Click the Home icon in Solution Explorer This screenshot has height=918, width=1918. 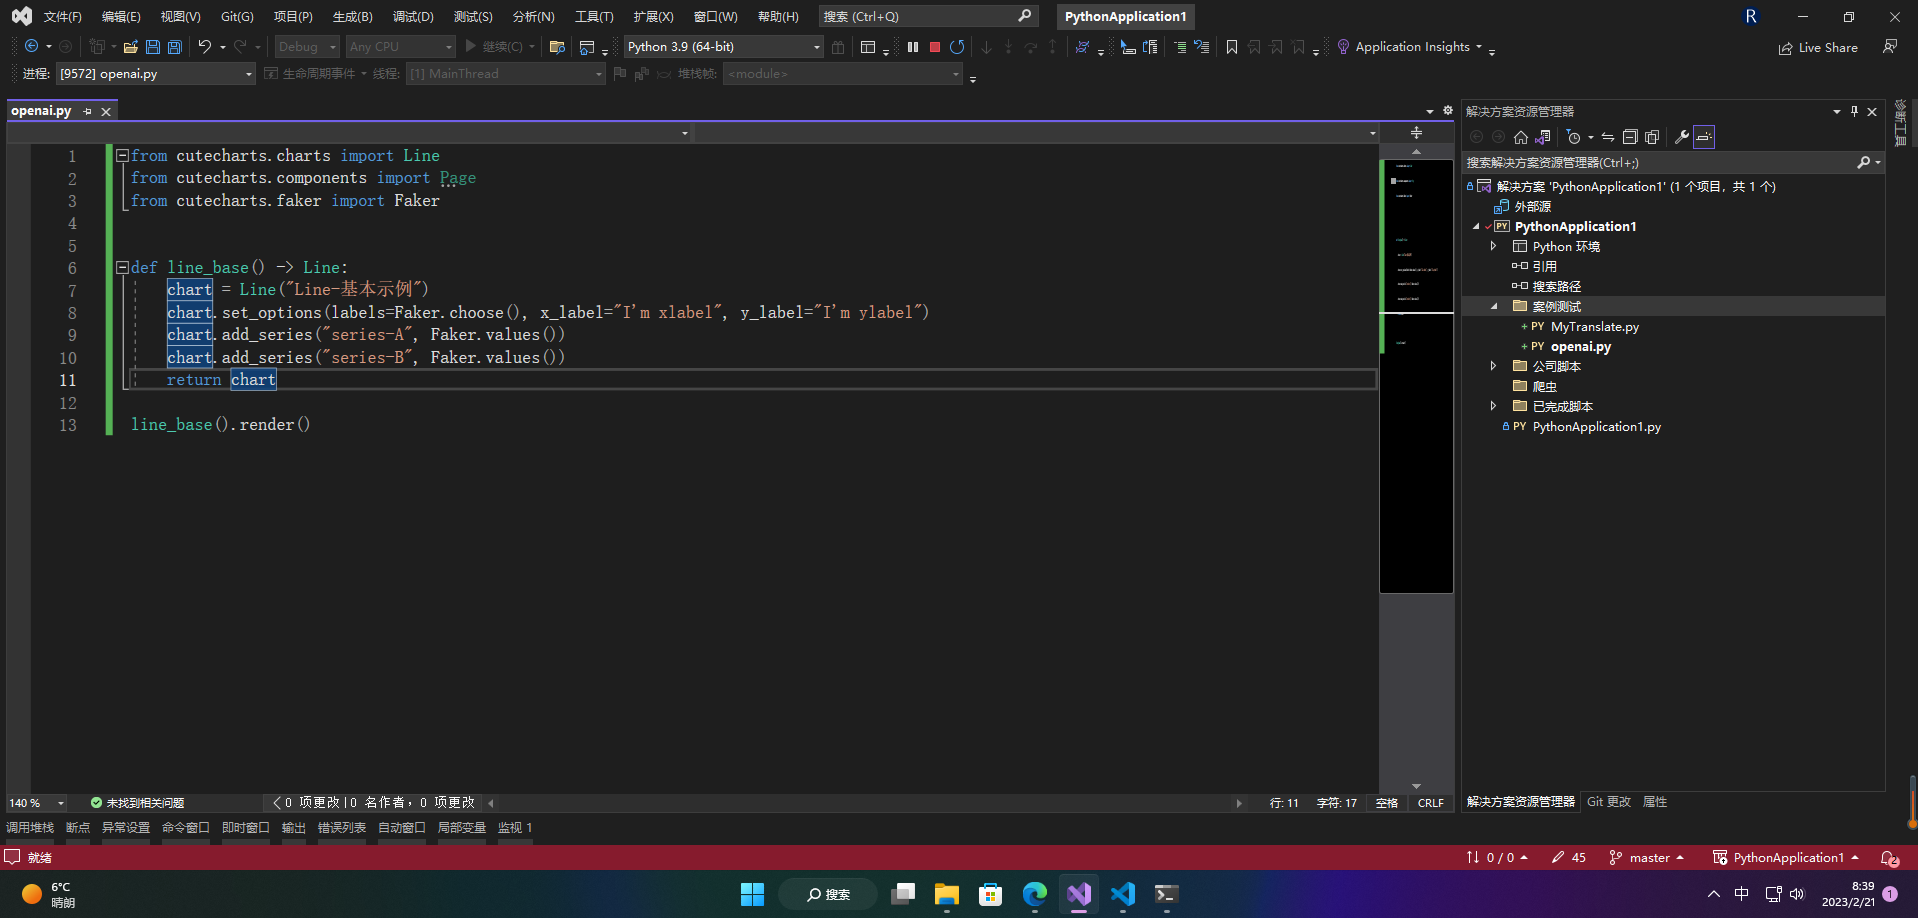[1521, 137]
